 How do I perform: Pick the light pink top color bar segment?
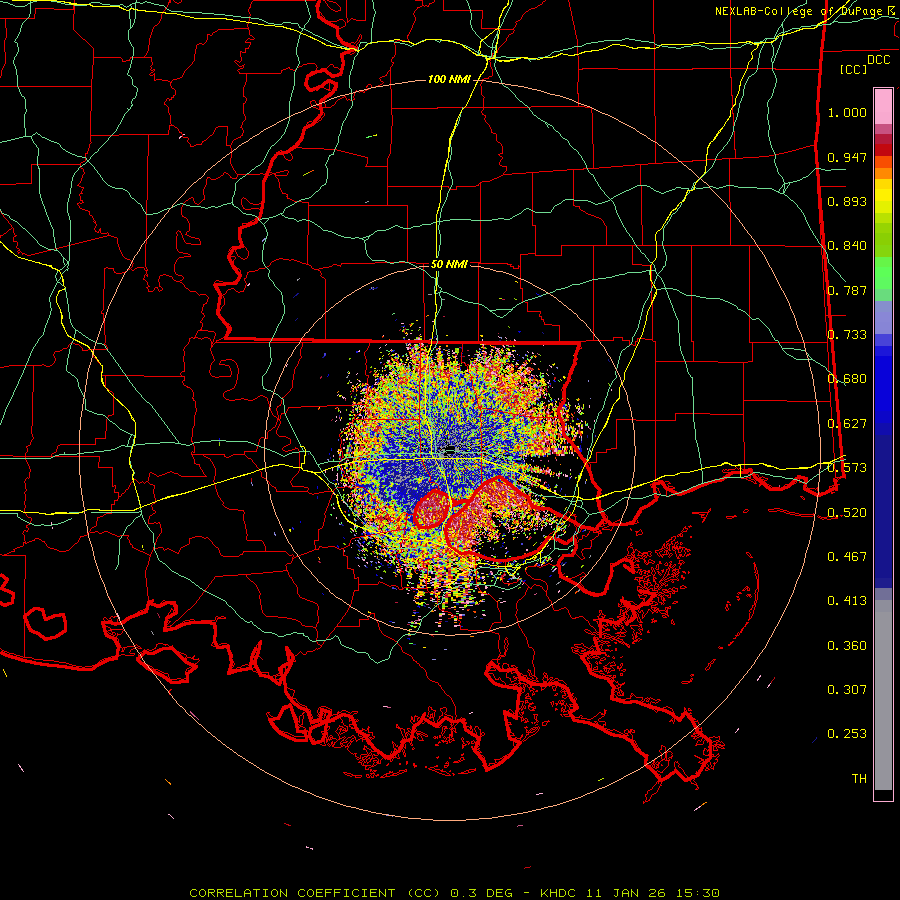[x=883, y=106]
